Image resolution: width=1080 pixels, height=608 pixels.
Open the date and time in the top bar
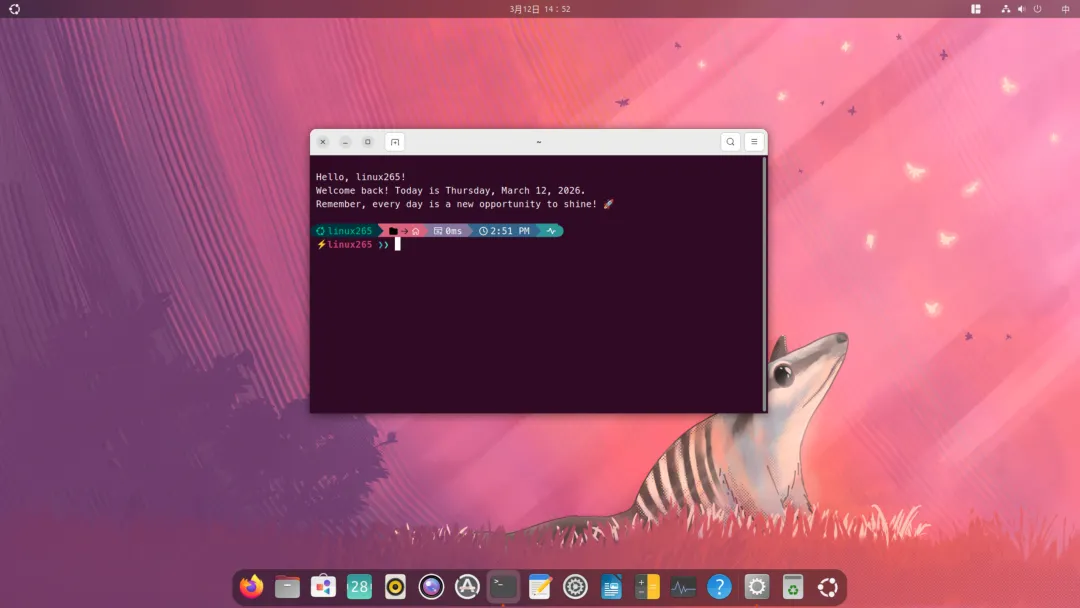[540, 9]
